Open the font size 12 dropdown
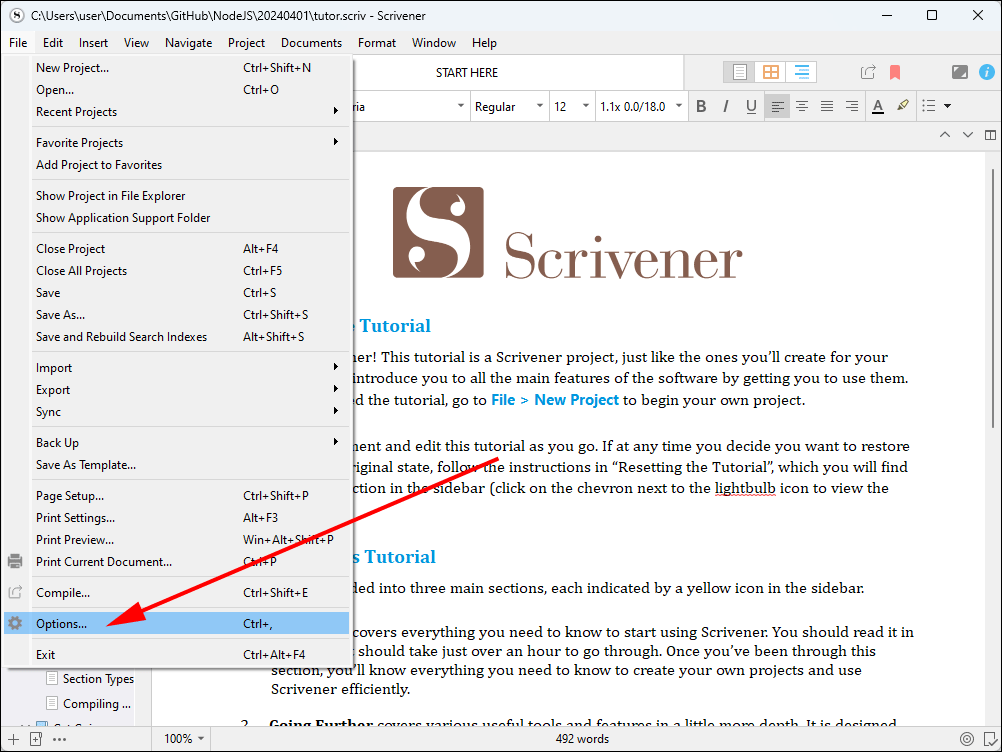Screen dimensions: 1002x752 571,107
